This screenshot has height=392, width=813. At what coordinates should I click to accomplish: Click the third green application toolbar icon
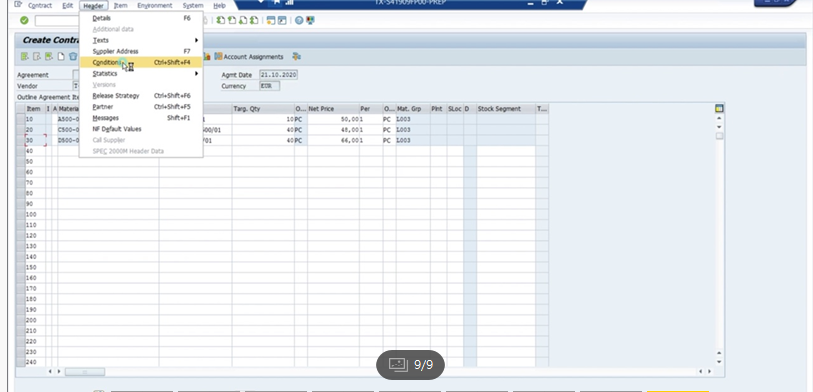click(49, 57)
